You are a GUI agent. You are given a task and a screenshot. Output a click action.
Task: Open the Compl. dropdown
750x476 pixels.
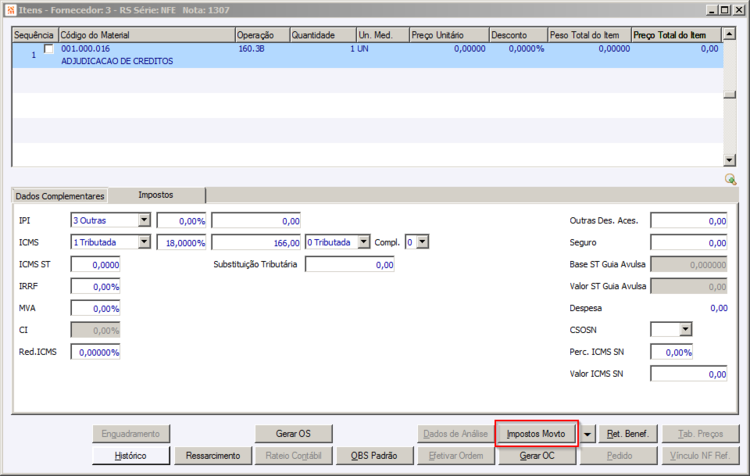422,242
